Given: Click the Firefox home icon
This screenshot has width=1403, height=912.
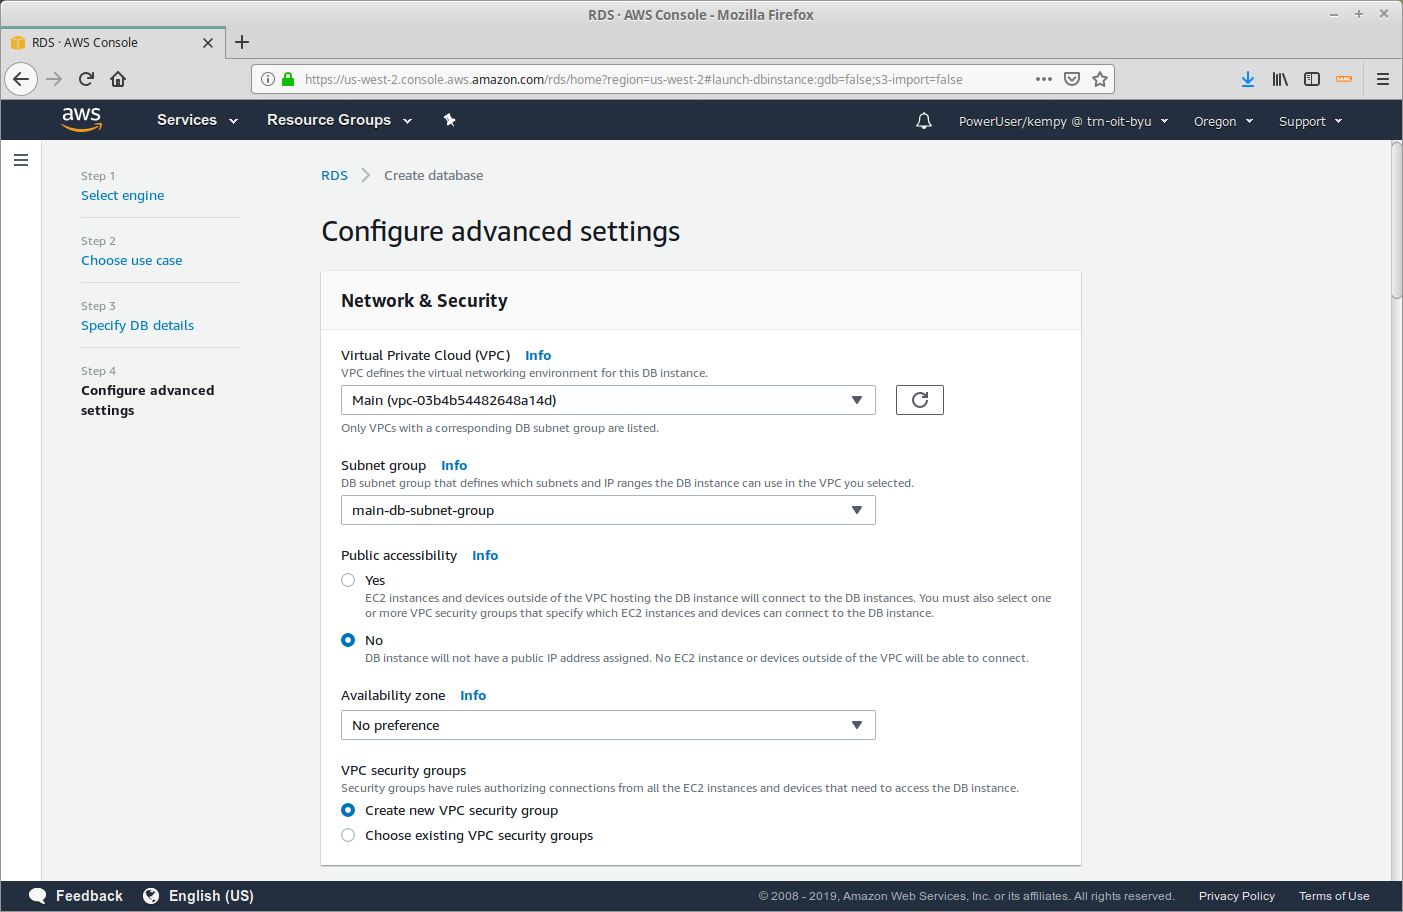Looking at the screenshot, I should point(118,79).
